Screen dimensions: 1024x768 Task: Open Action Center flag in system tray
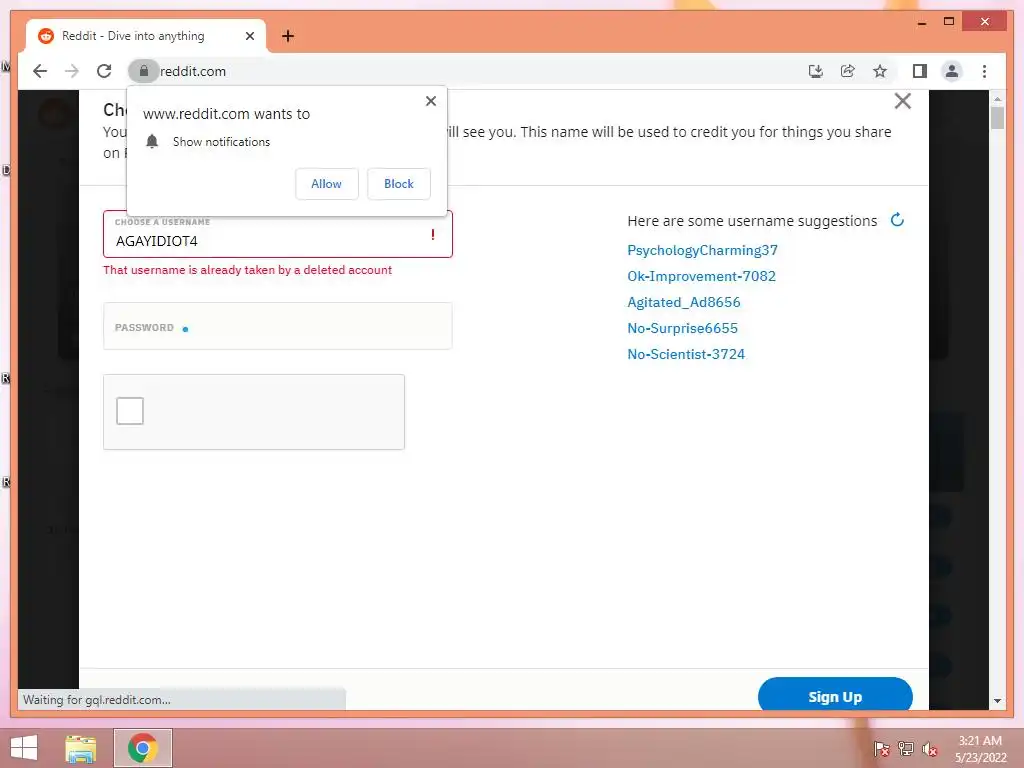point(881,748)
